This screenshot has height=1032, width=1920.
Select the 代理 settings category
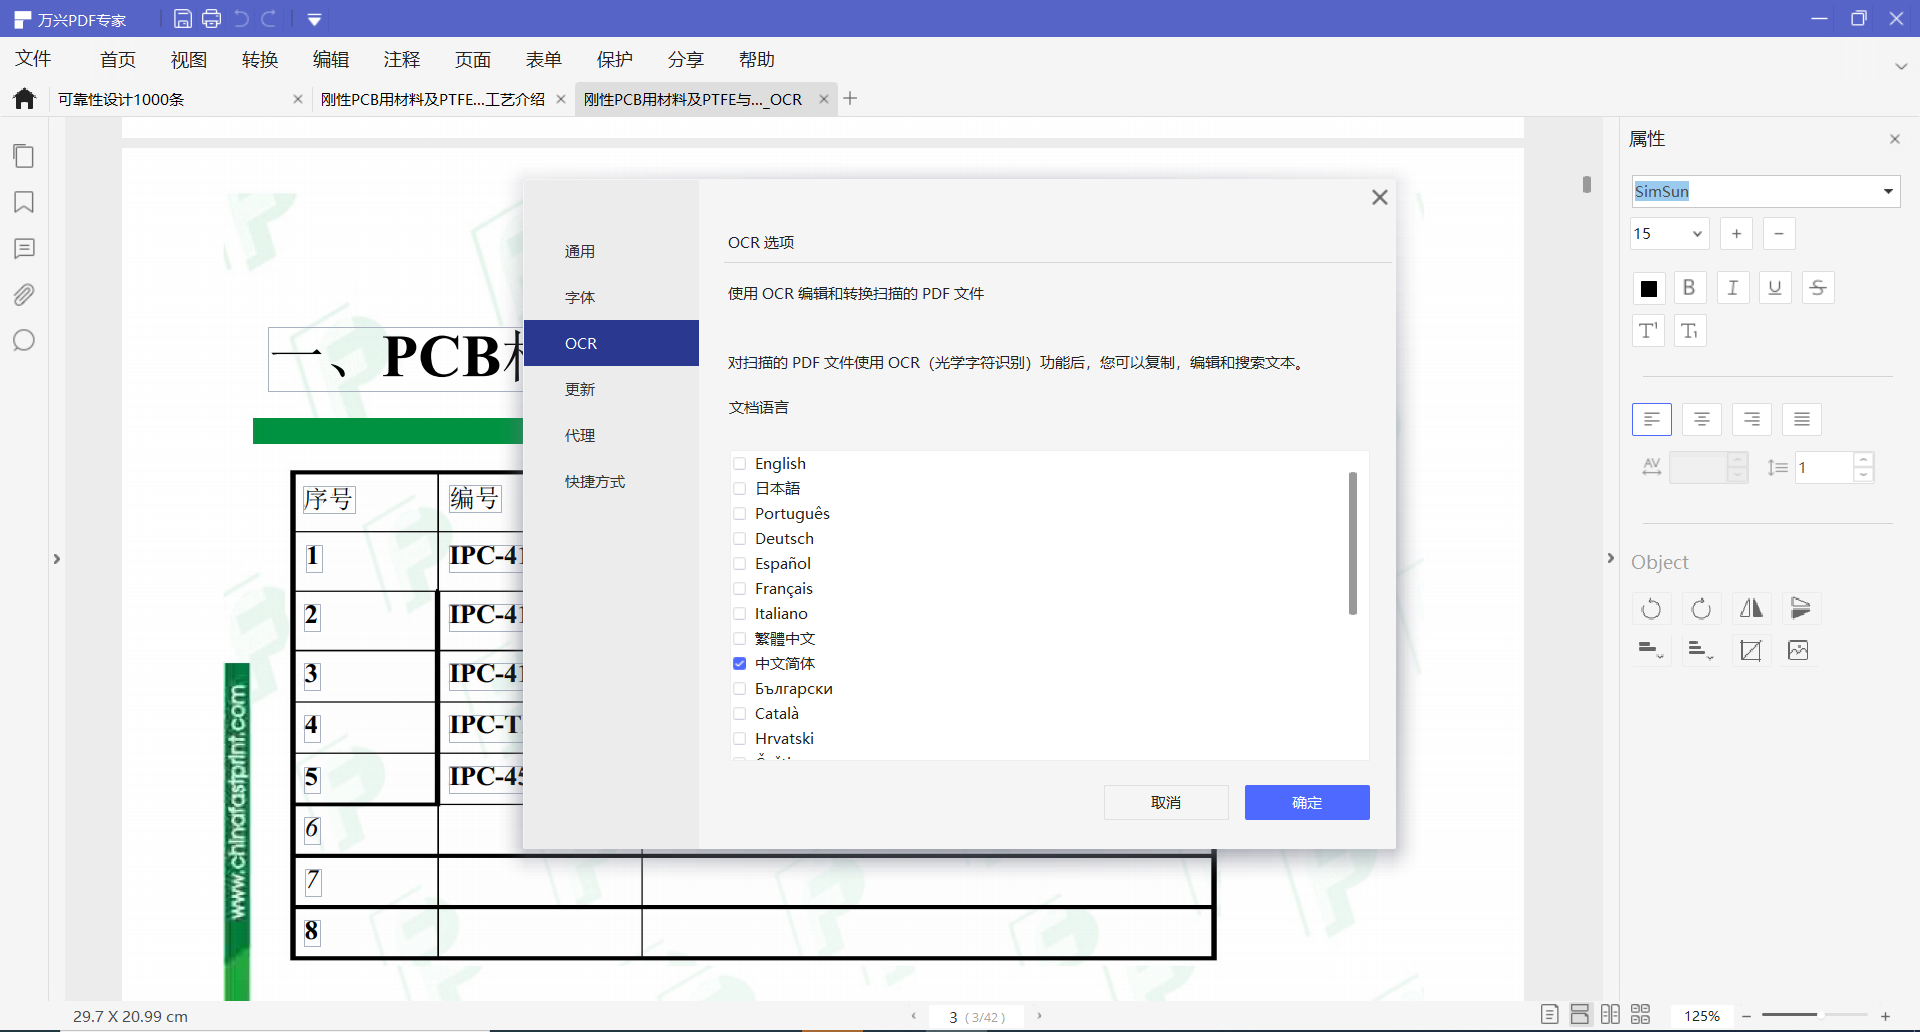coord(611,435)
